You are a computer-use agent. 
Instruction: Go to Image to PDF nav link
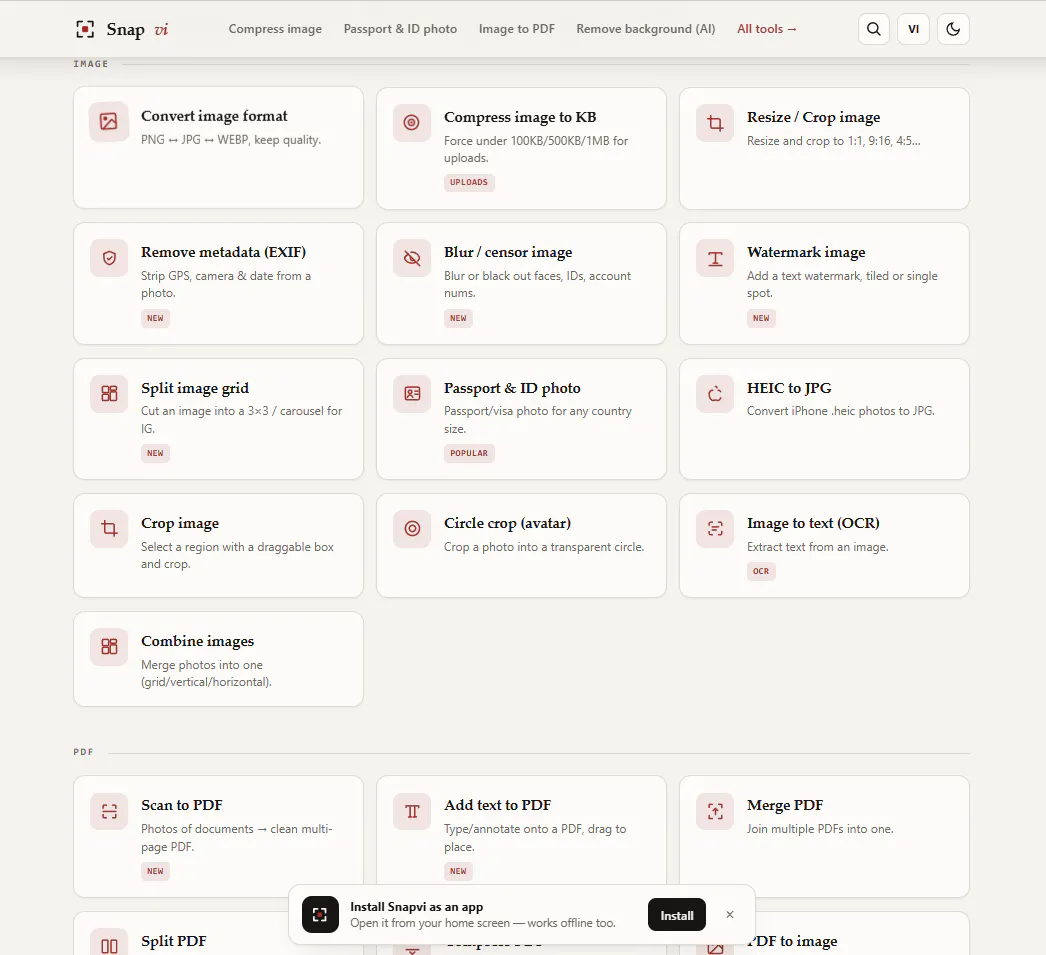coord(517,29)
